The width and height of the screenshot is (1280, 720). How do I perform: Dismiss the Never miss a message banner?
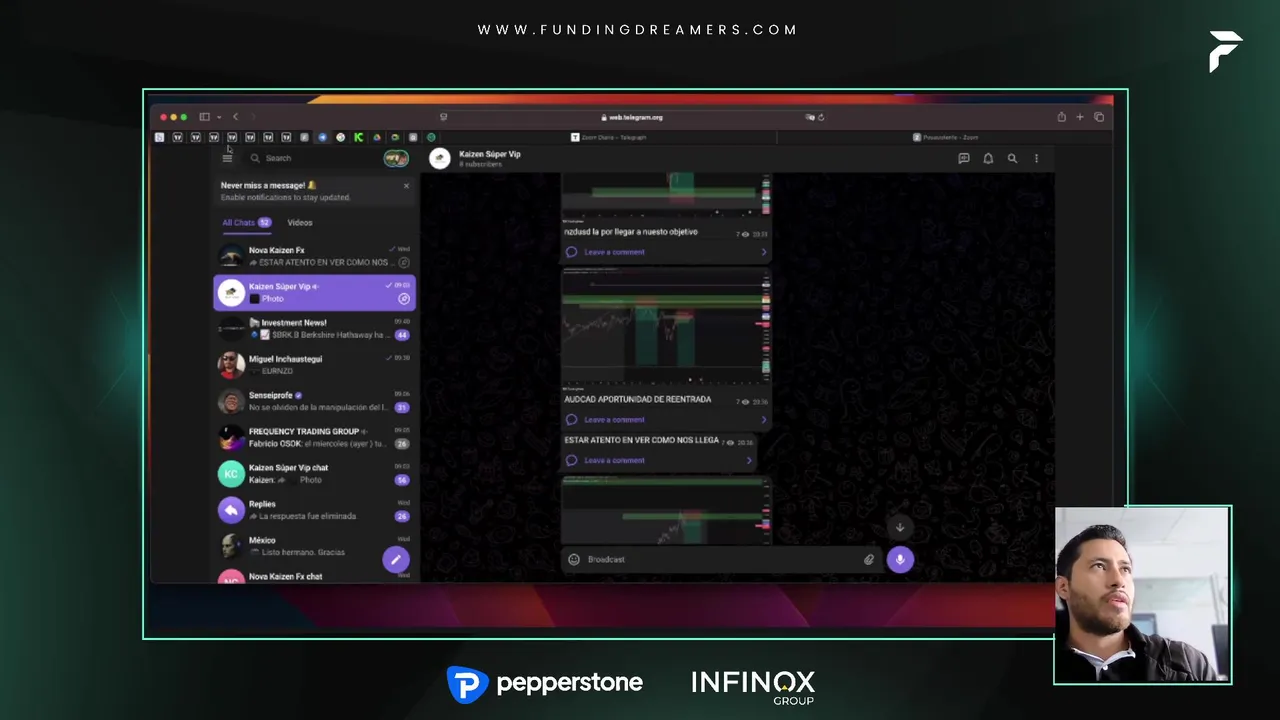tap(406, 186)
